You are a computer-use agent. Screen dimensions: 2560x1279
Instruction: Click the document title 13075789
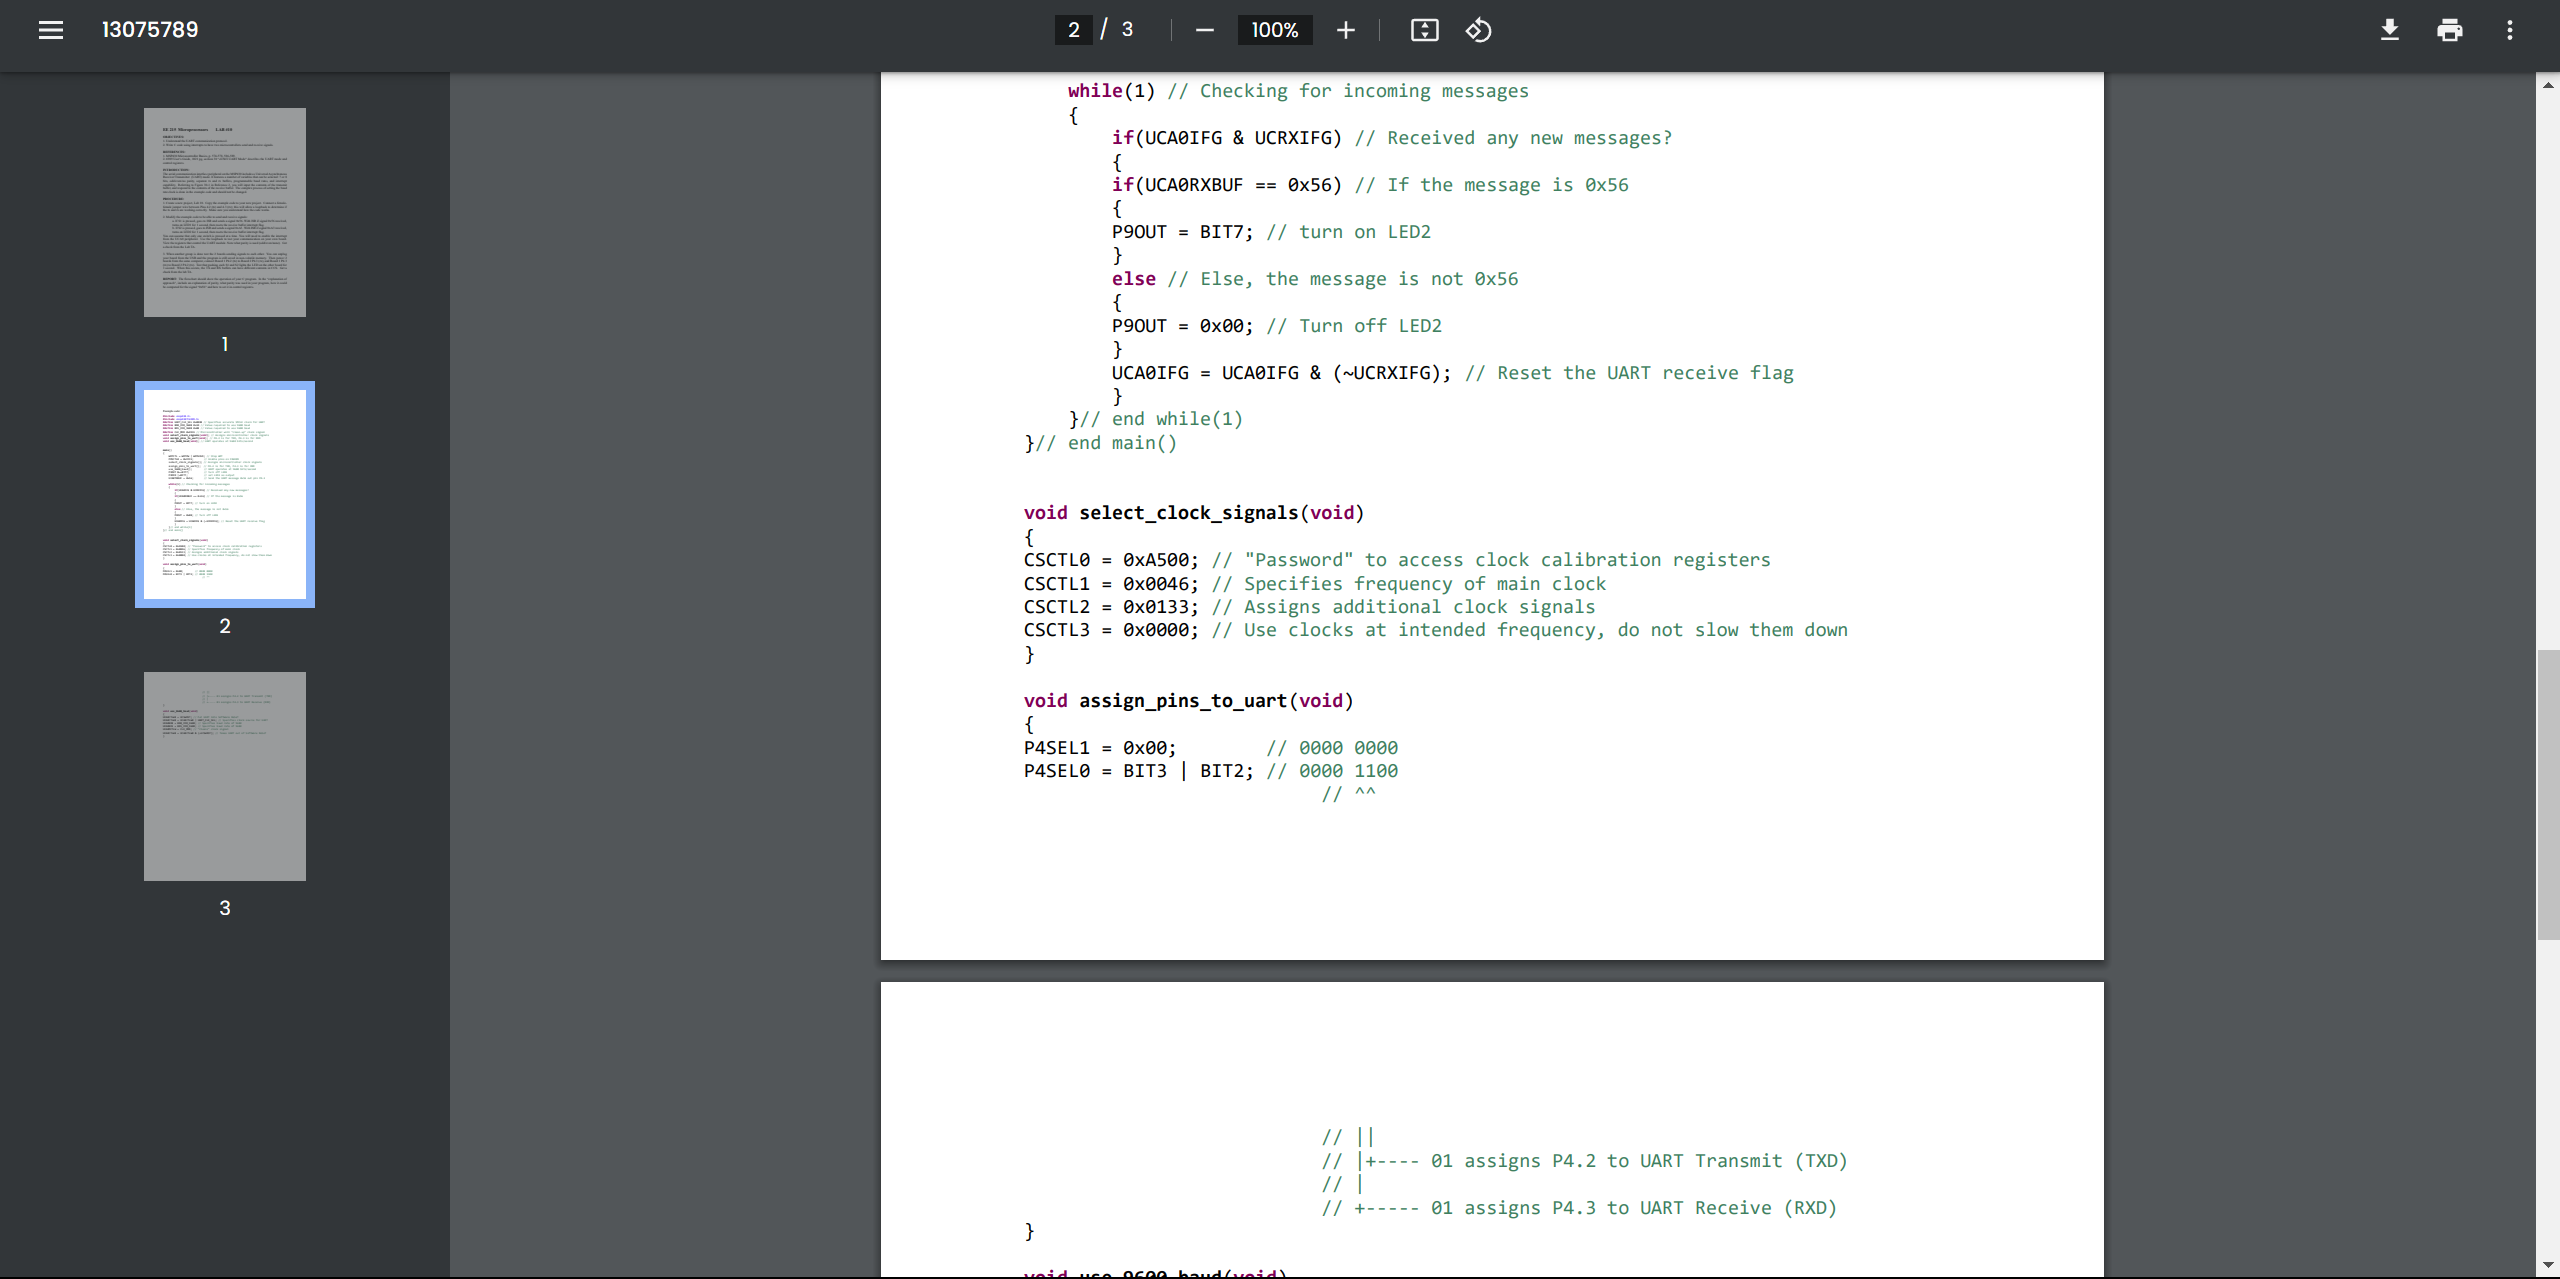point(150,30)
